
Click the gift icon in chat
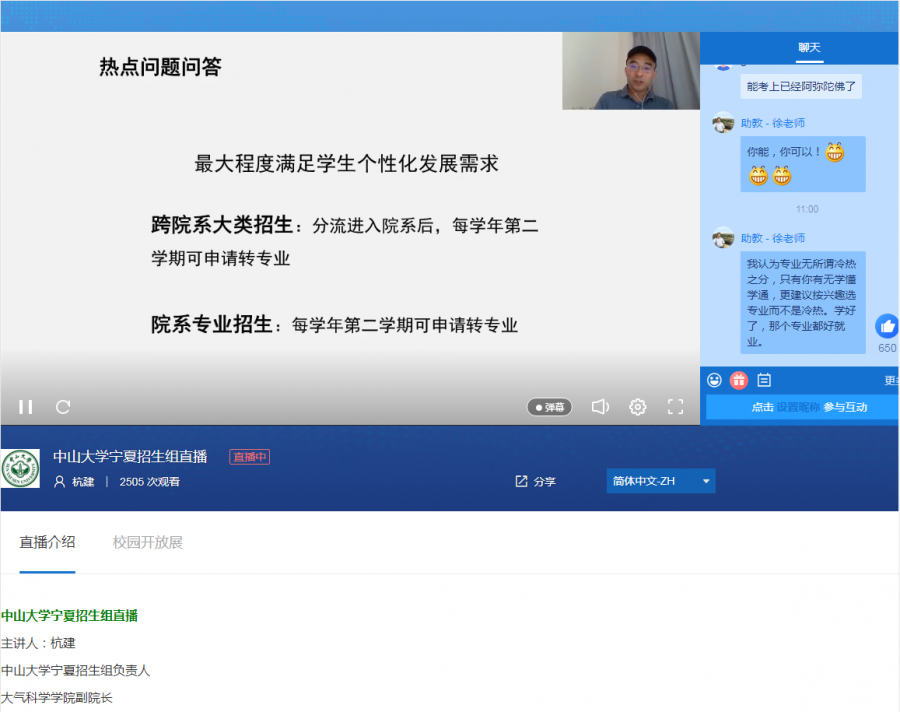739,380
